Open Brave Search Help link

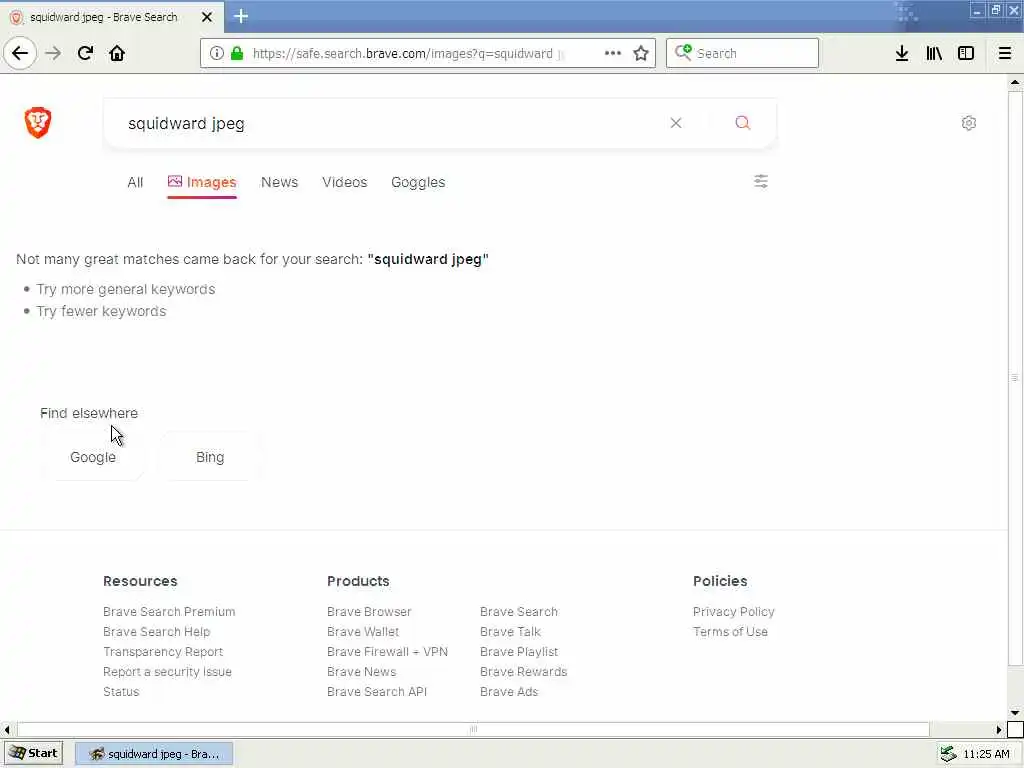pyautogui.click(x=157, y=632)
